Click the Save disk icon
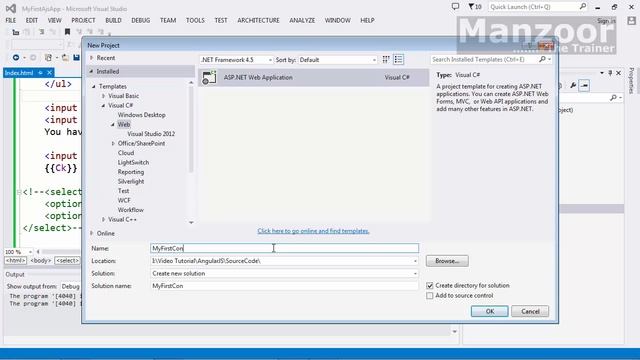The width and height of the screenshot is (640, 360). (x=76, y=58)
